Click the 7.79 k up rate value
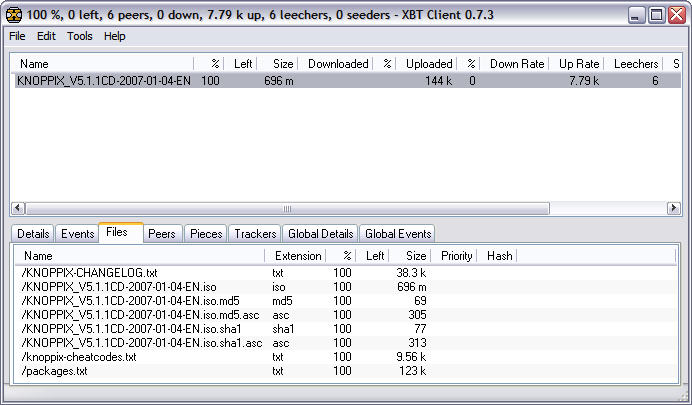This screenshot has width=692, height=405. (x=584, y=81)
